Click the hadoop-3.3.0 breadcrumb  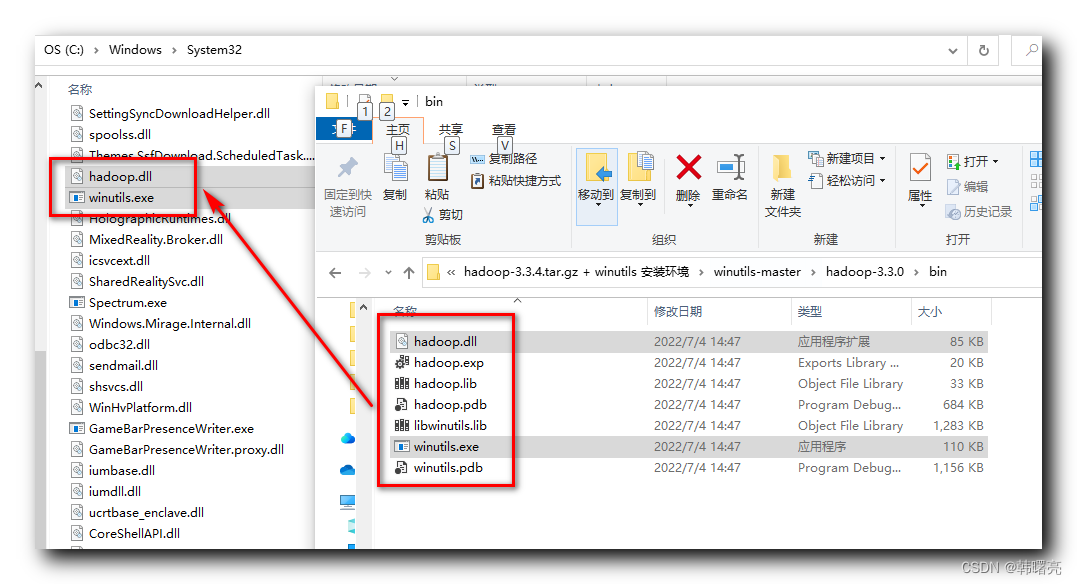click(x=865, y=272)
